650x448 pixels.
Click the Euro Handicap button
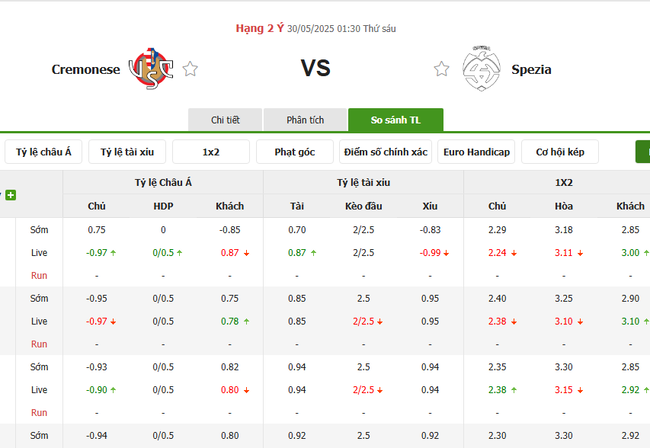pos(476,152)
